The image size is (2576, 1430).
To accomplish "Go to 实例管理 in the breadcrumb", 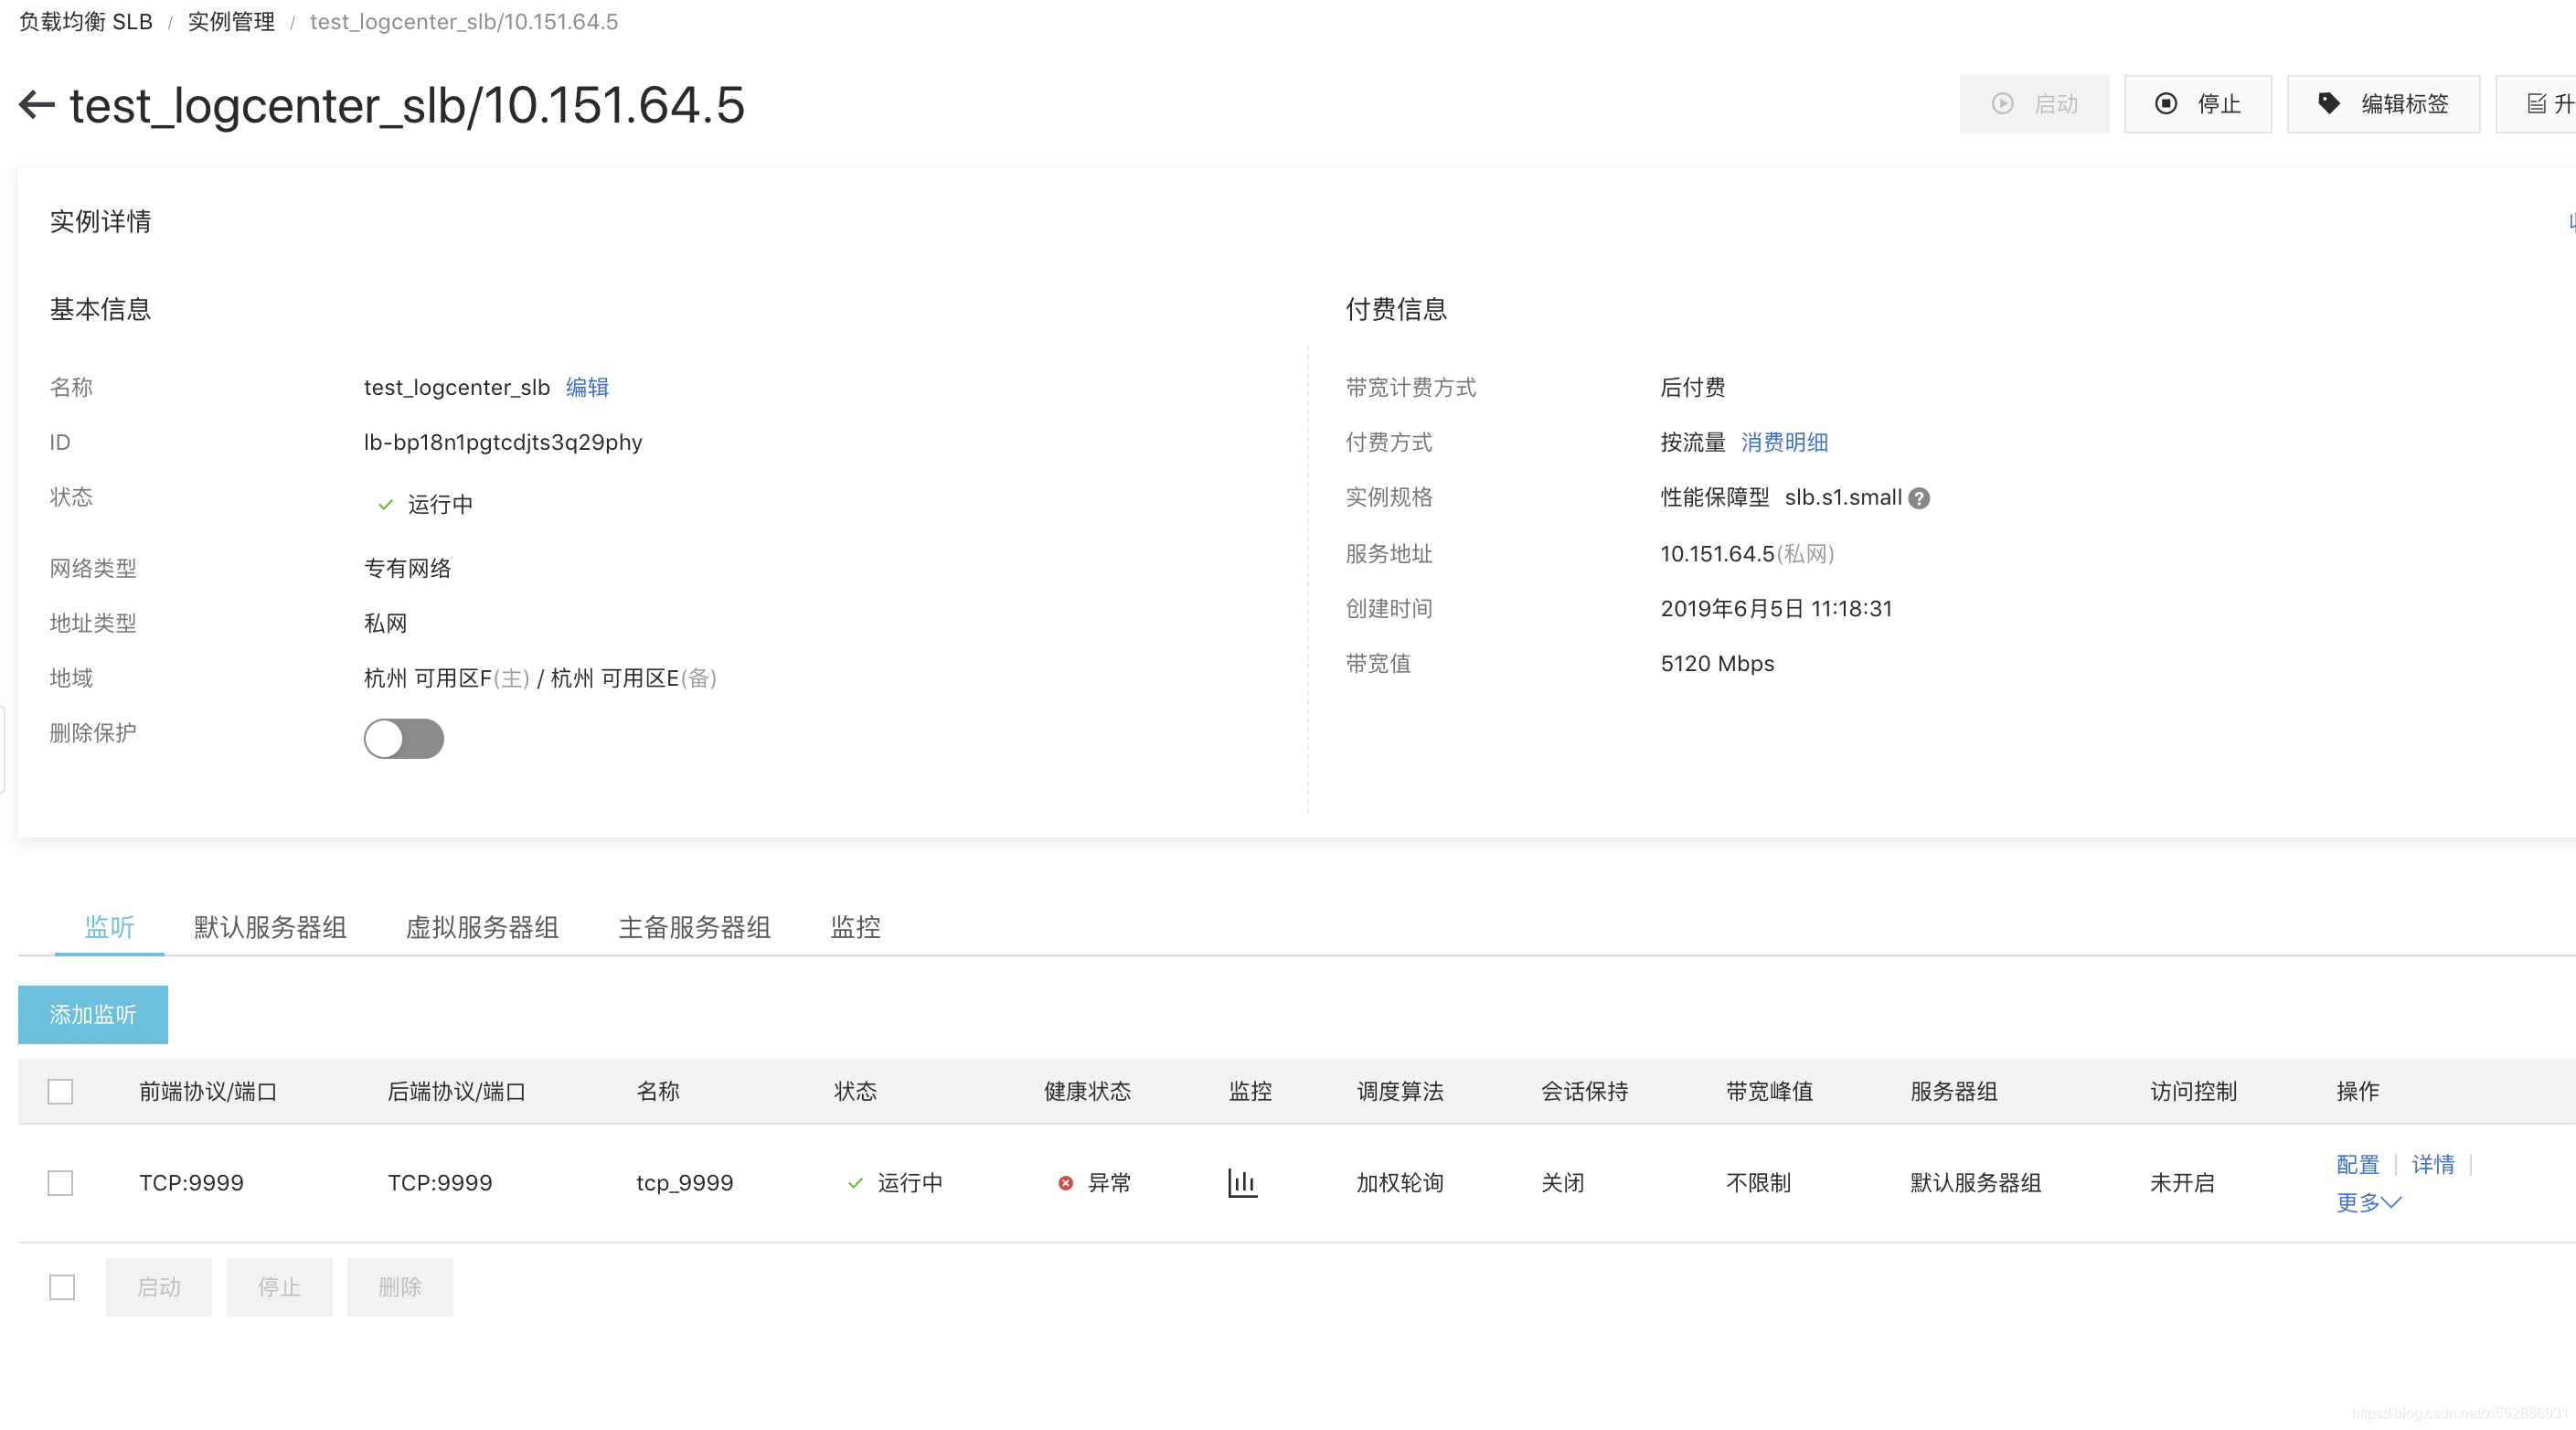I will pyautogui.click(x=231, y=22).
